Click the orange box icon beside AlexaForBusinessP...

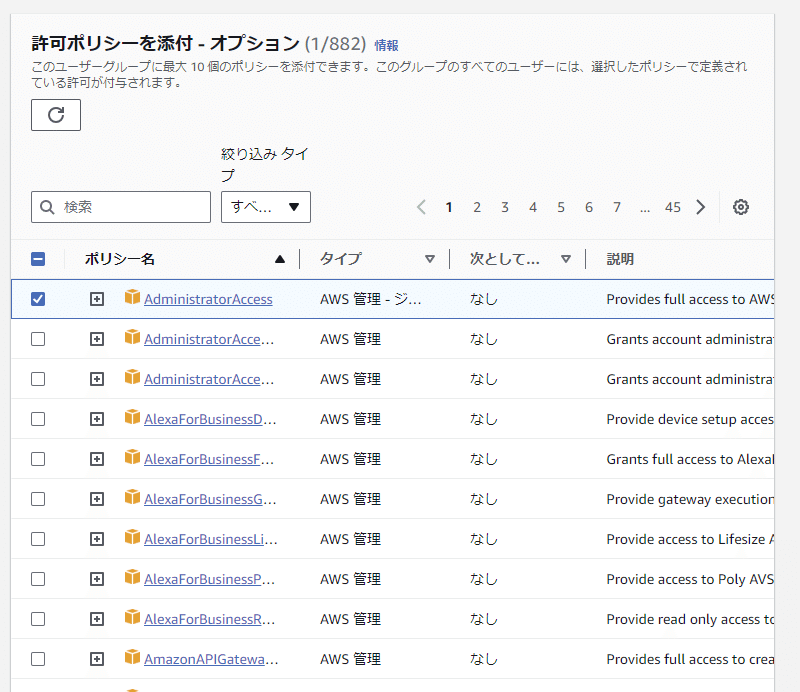132,577
